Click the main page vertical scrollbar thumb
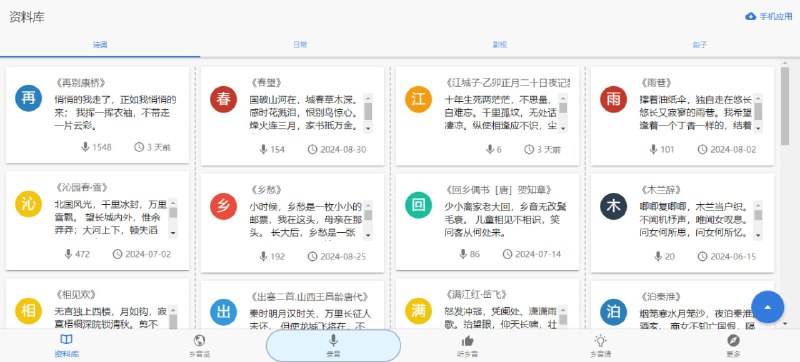The height and width of the screenshot is (362, 800). tap(785, 106)
